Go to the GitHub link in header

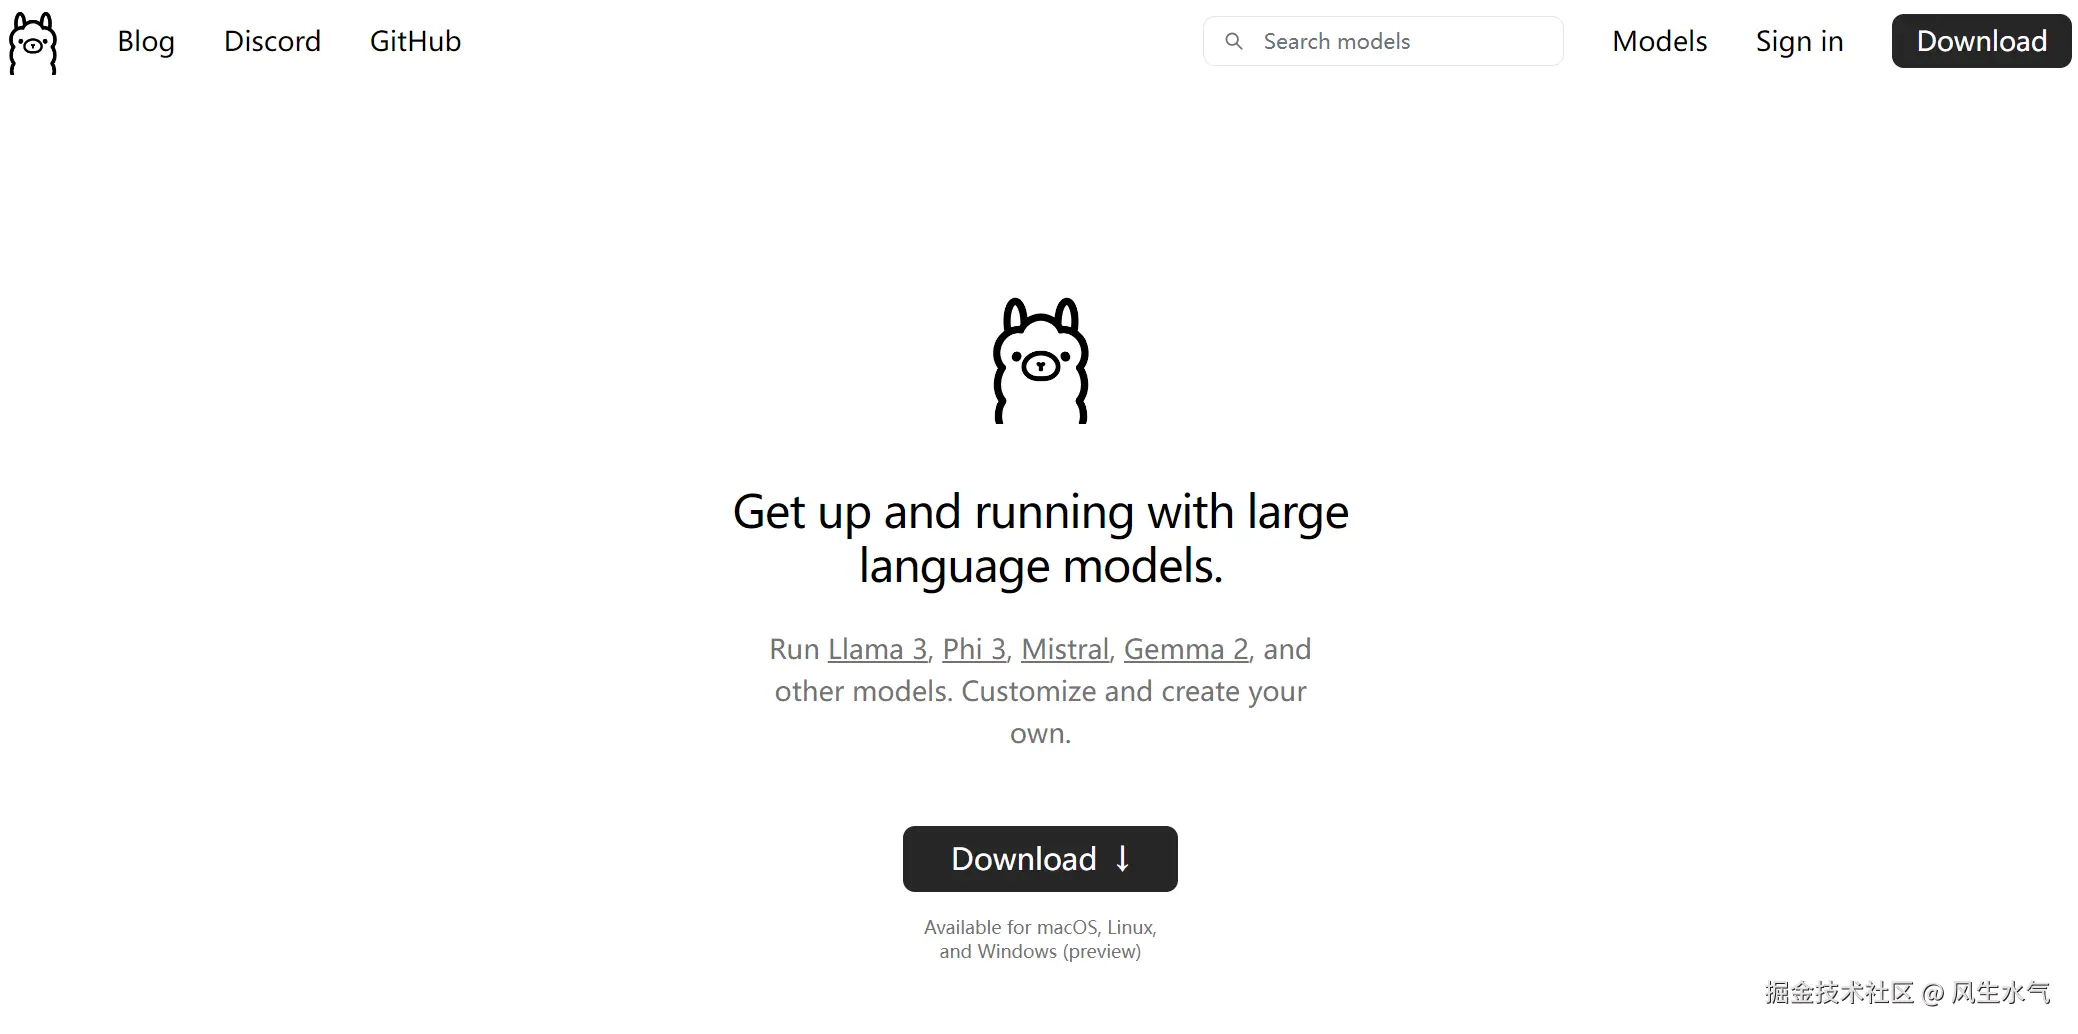415,41
